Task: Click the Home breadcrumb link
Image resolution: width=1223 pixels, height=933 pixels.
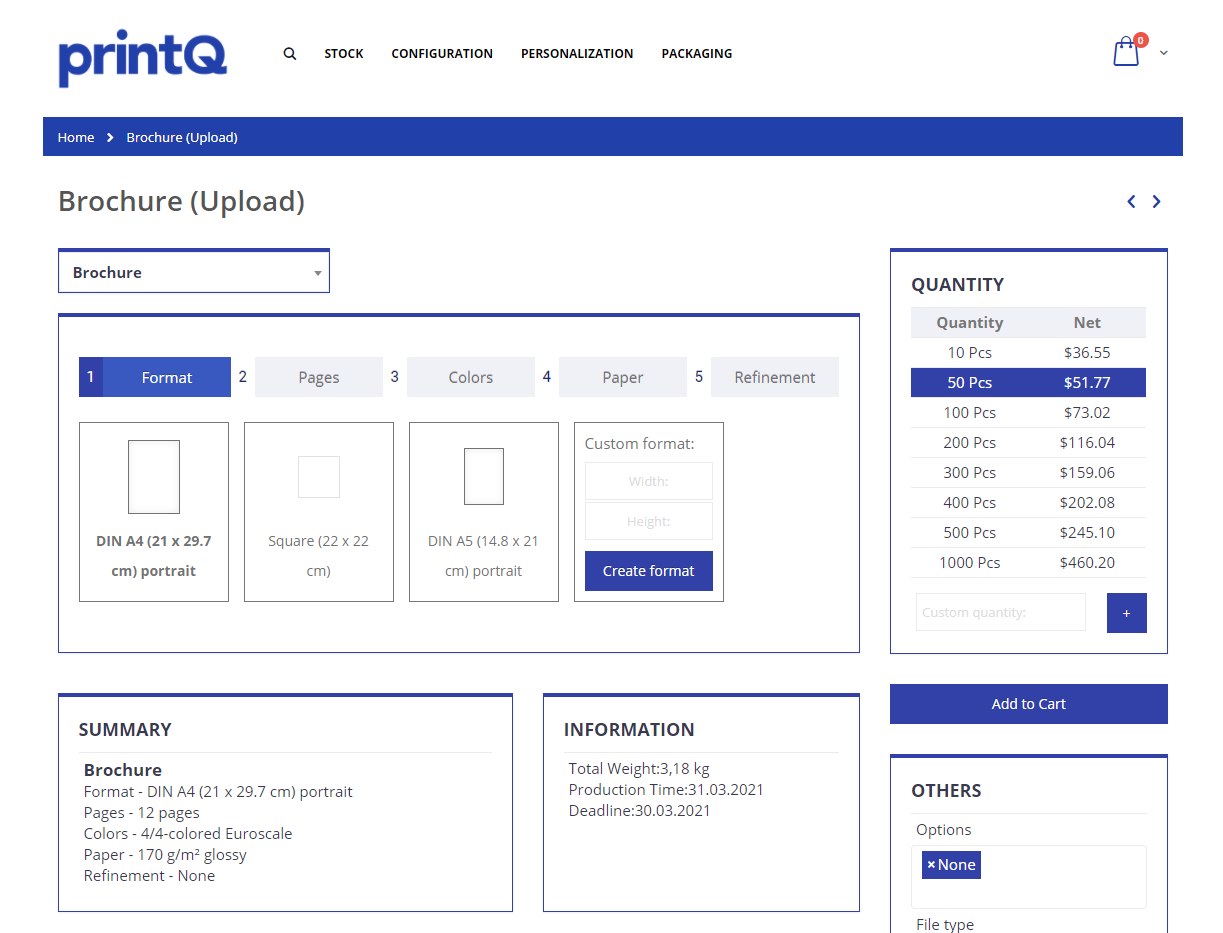Action: coord(76,137)
